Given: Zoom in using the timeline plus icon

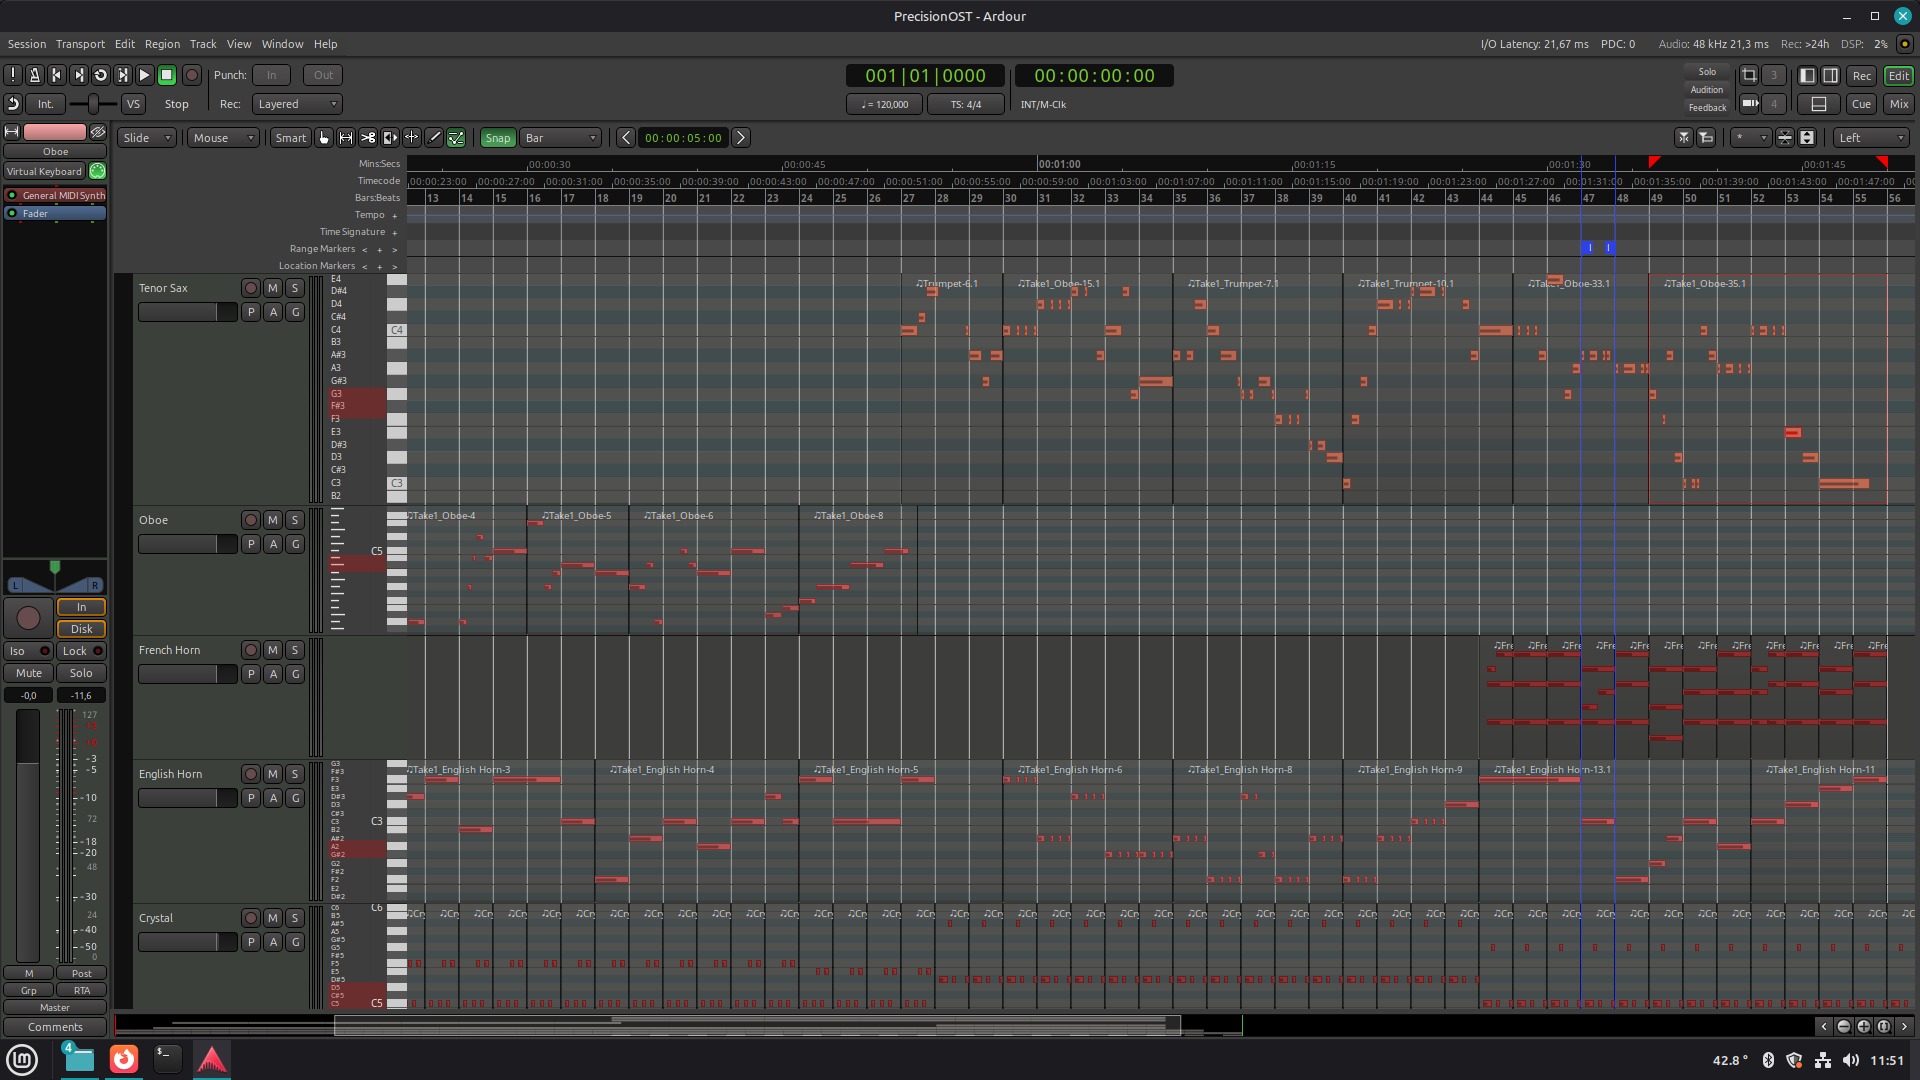Looking at the screenshot, I should click(1864, 1026).
